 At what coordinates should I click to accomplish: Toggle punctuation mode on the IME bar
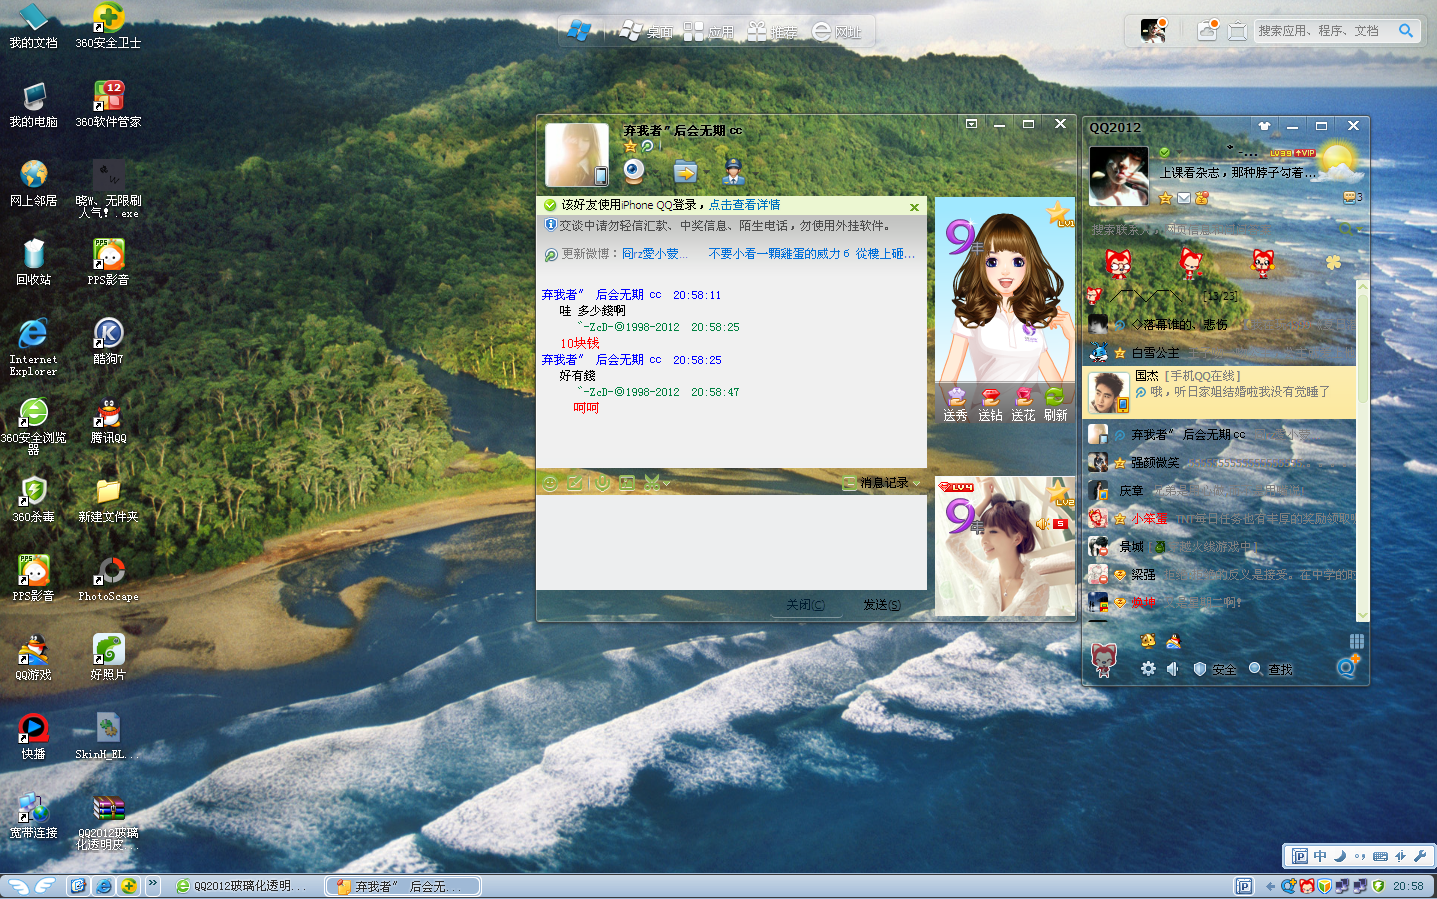click(1360, 856)
